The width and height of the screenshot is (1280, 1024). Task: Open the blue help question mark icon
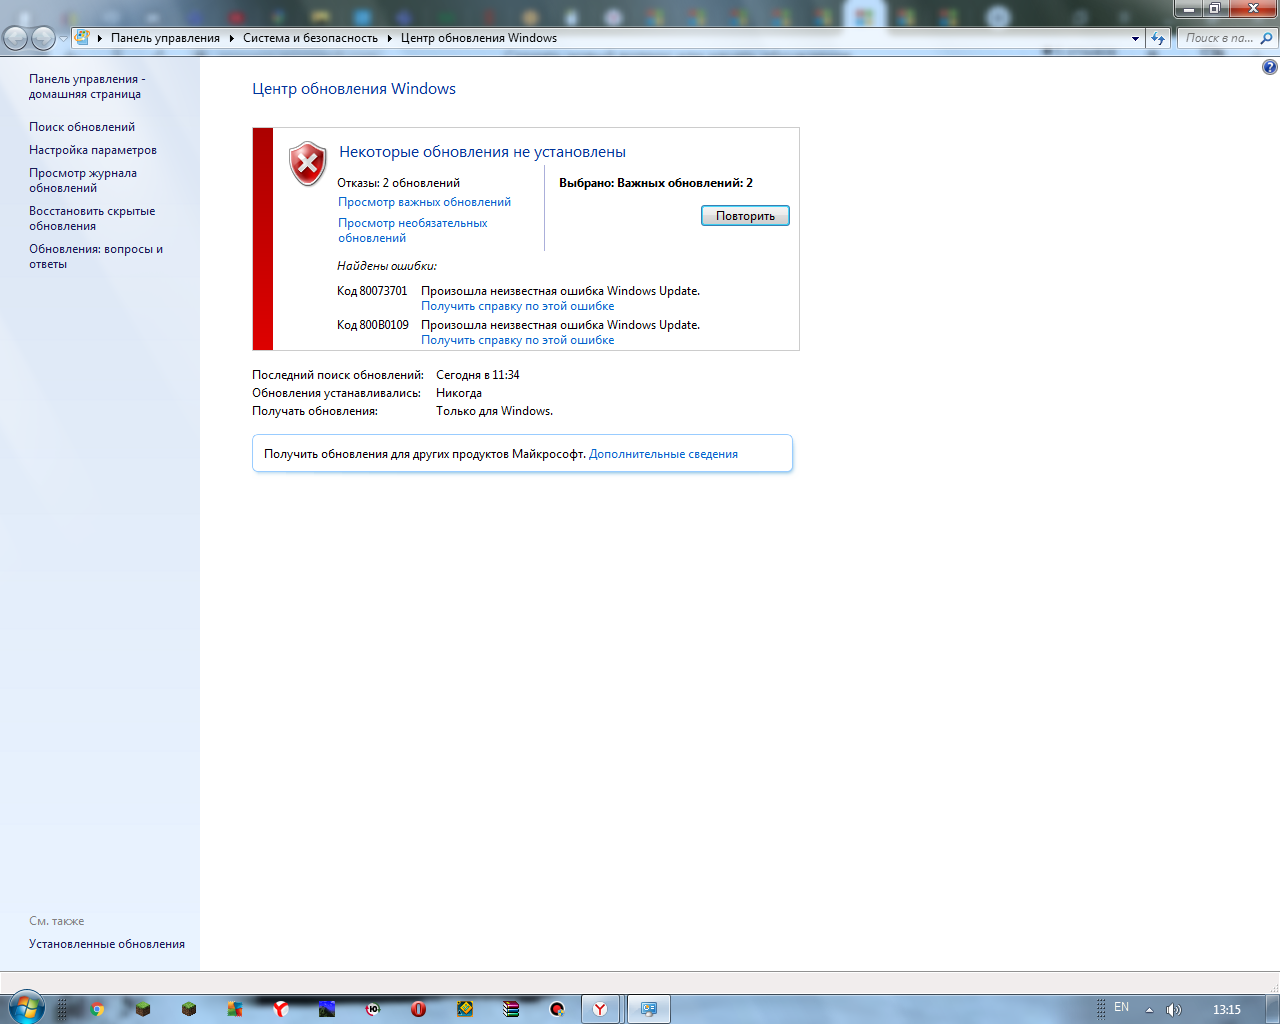click(x=1269, y=67)
